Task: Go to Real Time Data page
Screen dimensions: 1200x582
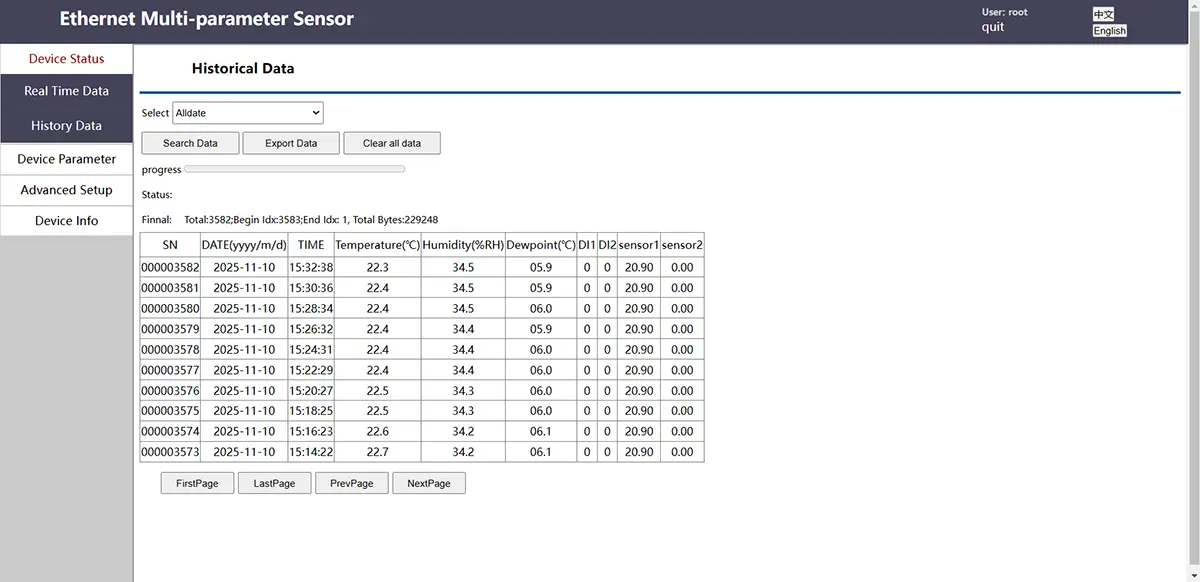Action: point(66,91)
